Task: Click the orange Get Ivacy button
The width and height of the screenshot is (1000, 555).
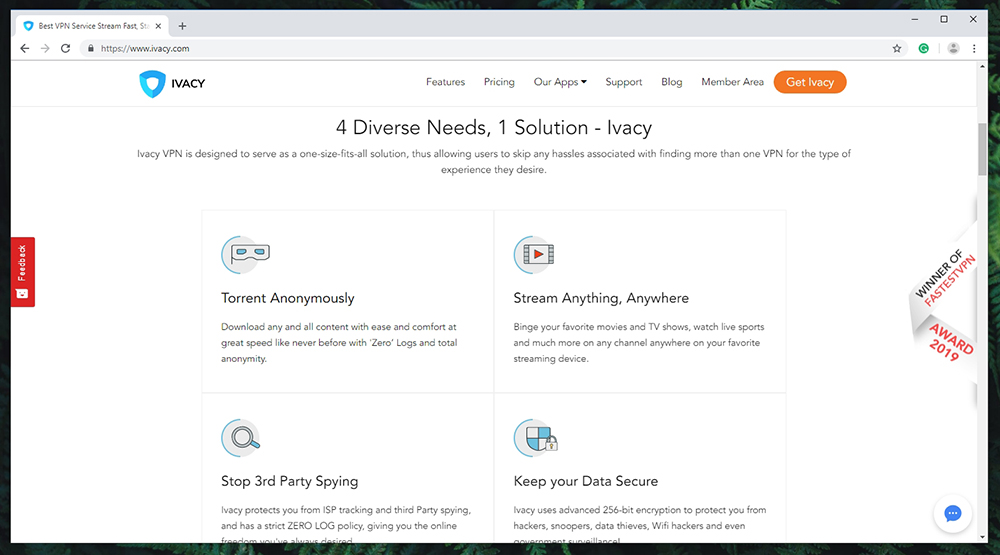Action: click(x=810, y=82)
